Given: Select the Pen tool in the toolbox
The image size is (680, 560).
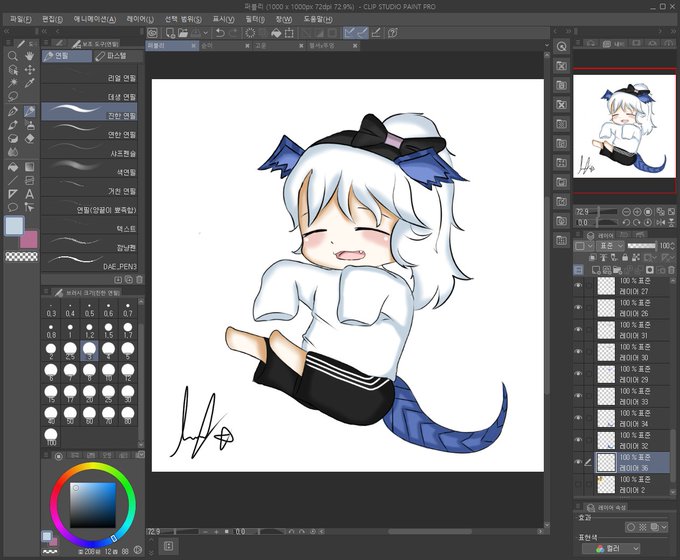Looking at the screenshot, I should pos(13,111).
